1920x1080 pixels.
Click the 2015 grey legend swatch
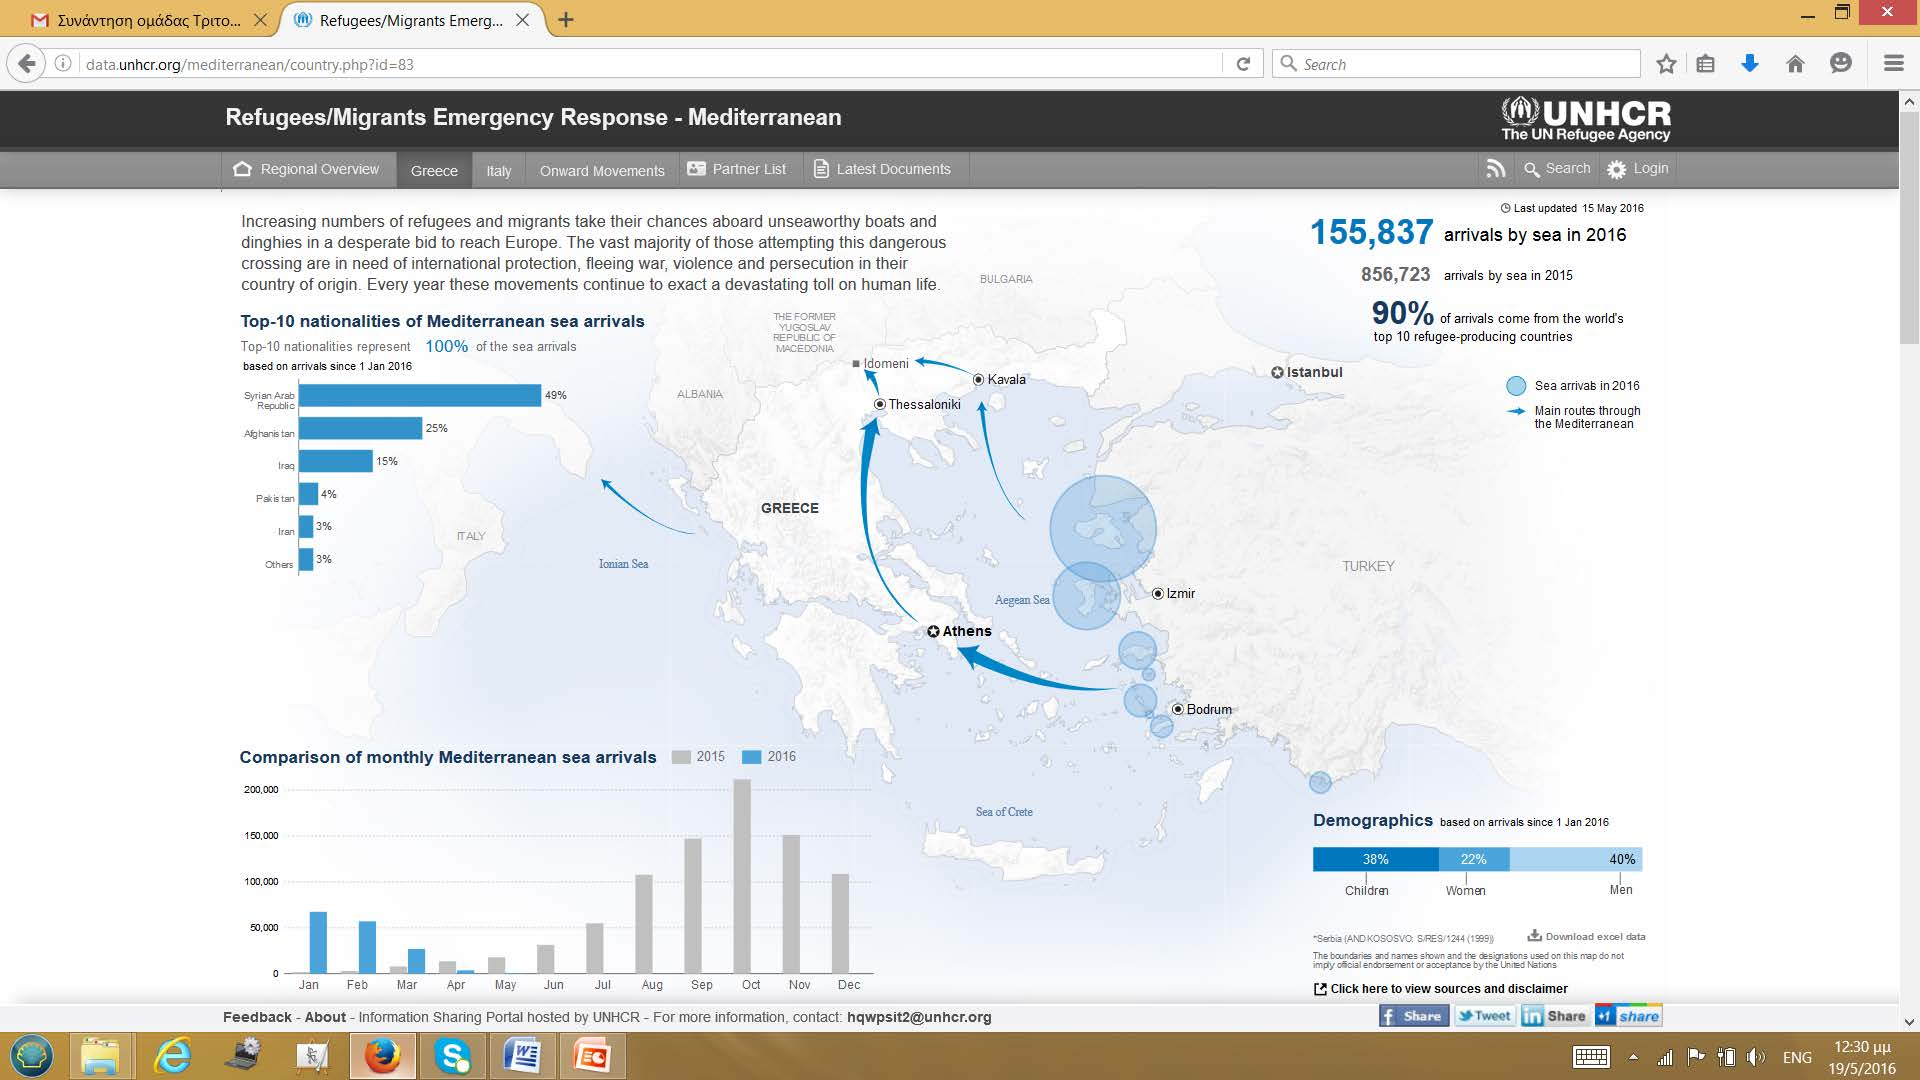click(681, 757)
